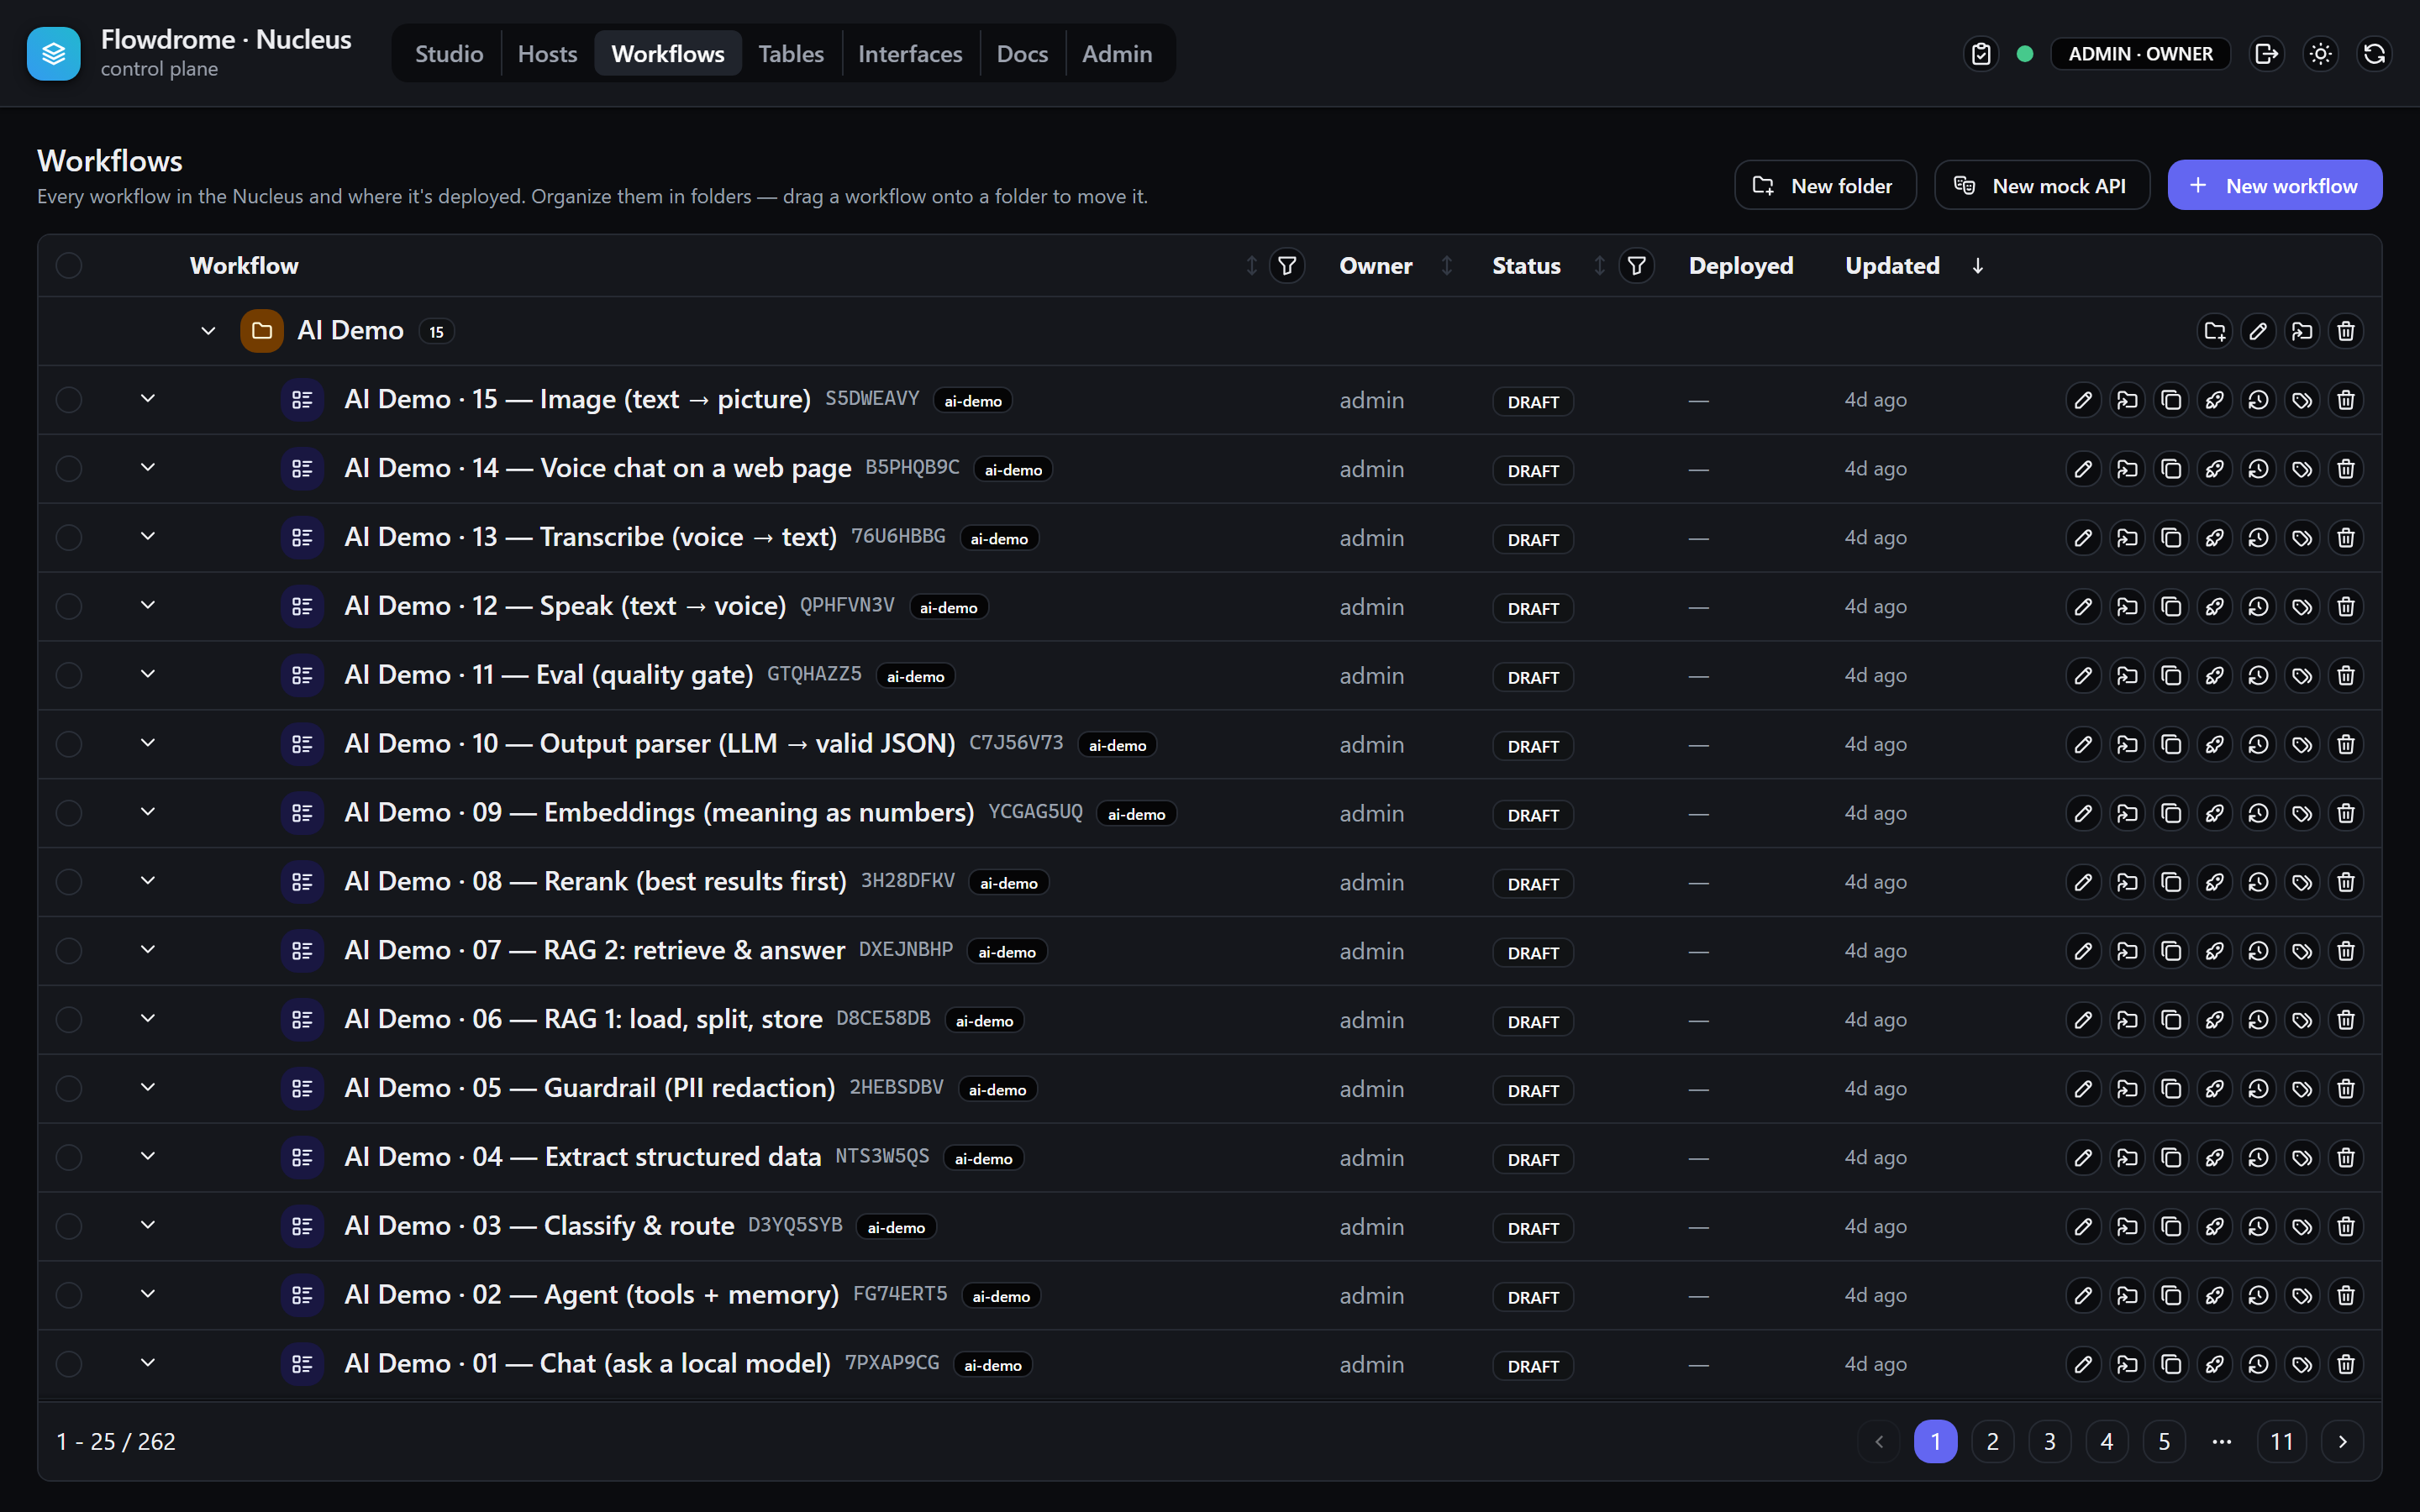Expand the AI Demo 04 Extract row

[x=148, y=1157]
